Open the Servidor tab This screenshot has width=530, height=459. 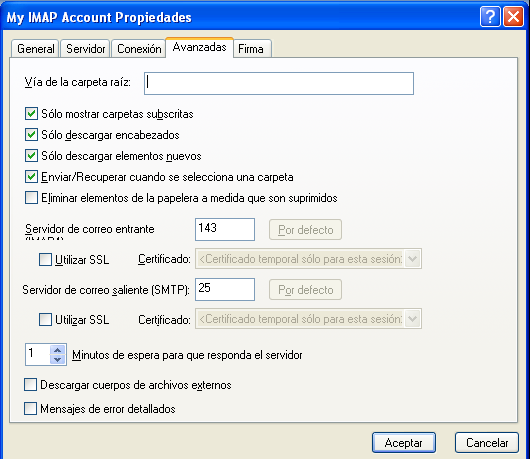(86, 49)
